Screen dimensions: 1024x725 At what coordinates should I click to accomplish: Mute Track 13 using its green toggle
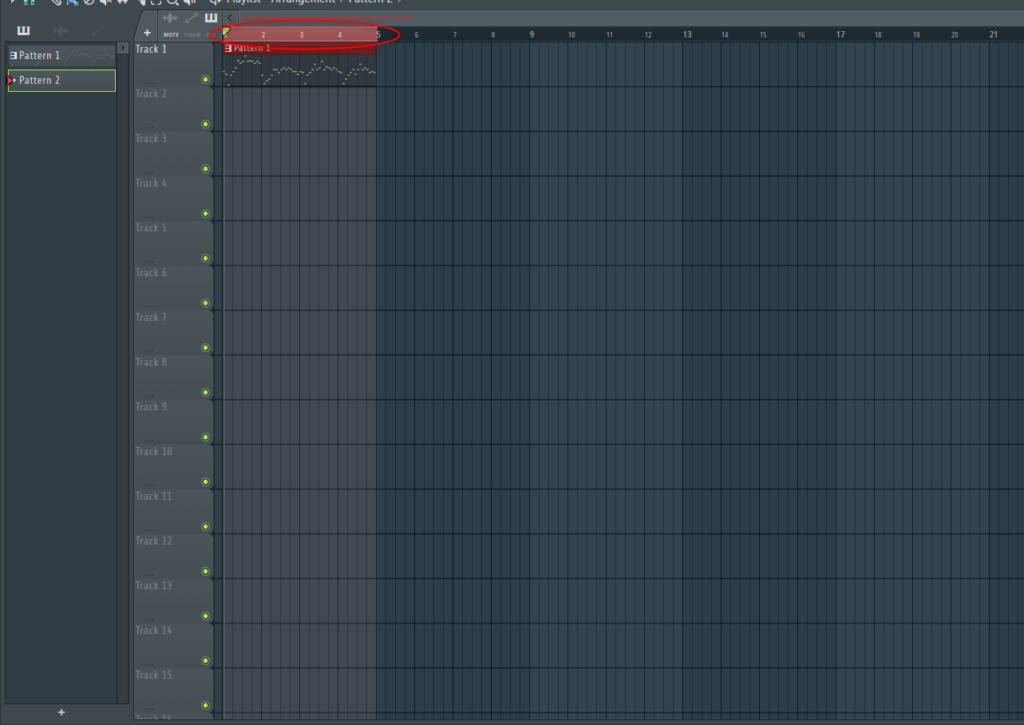click(205, 616)
